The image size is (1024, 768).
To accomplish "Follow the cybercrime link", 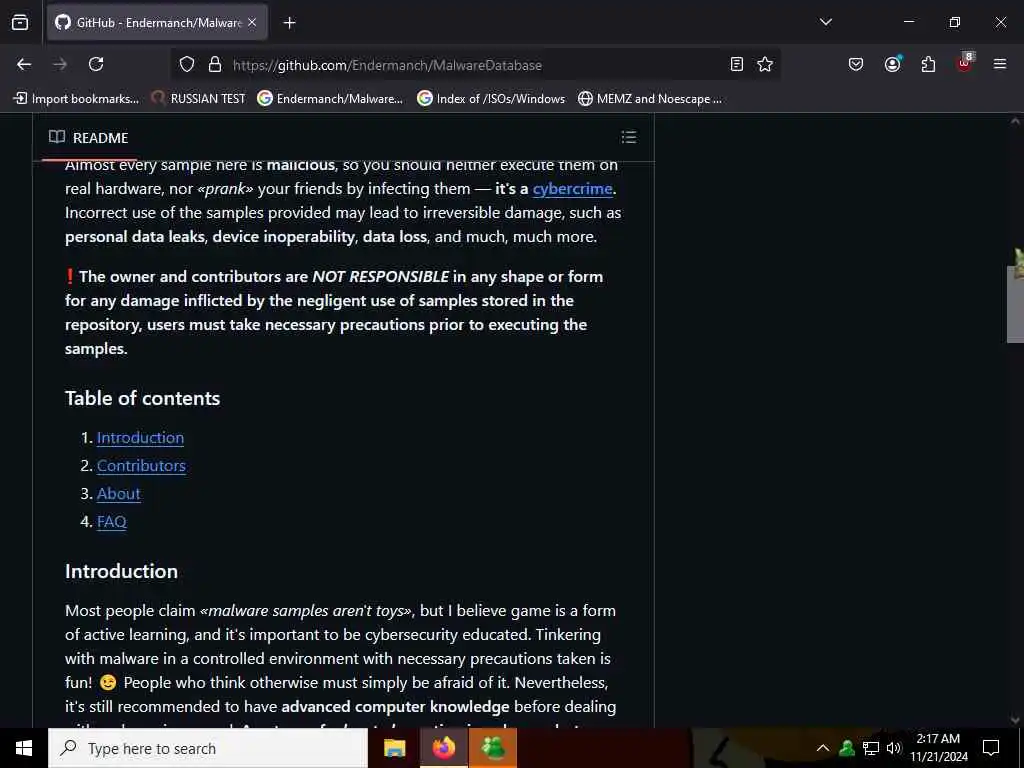I will (572, 189).
